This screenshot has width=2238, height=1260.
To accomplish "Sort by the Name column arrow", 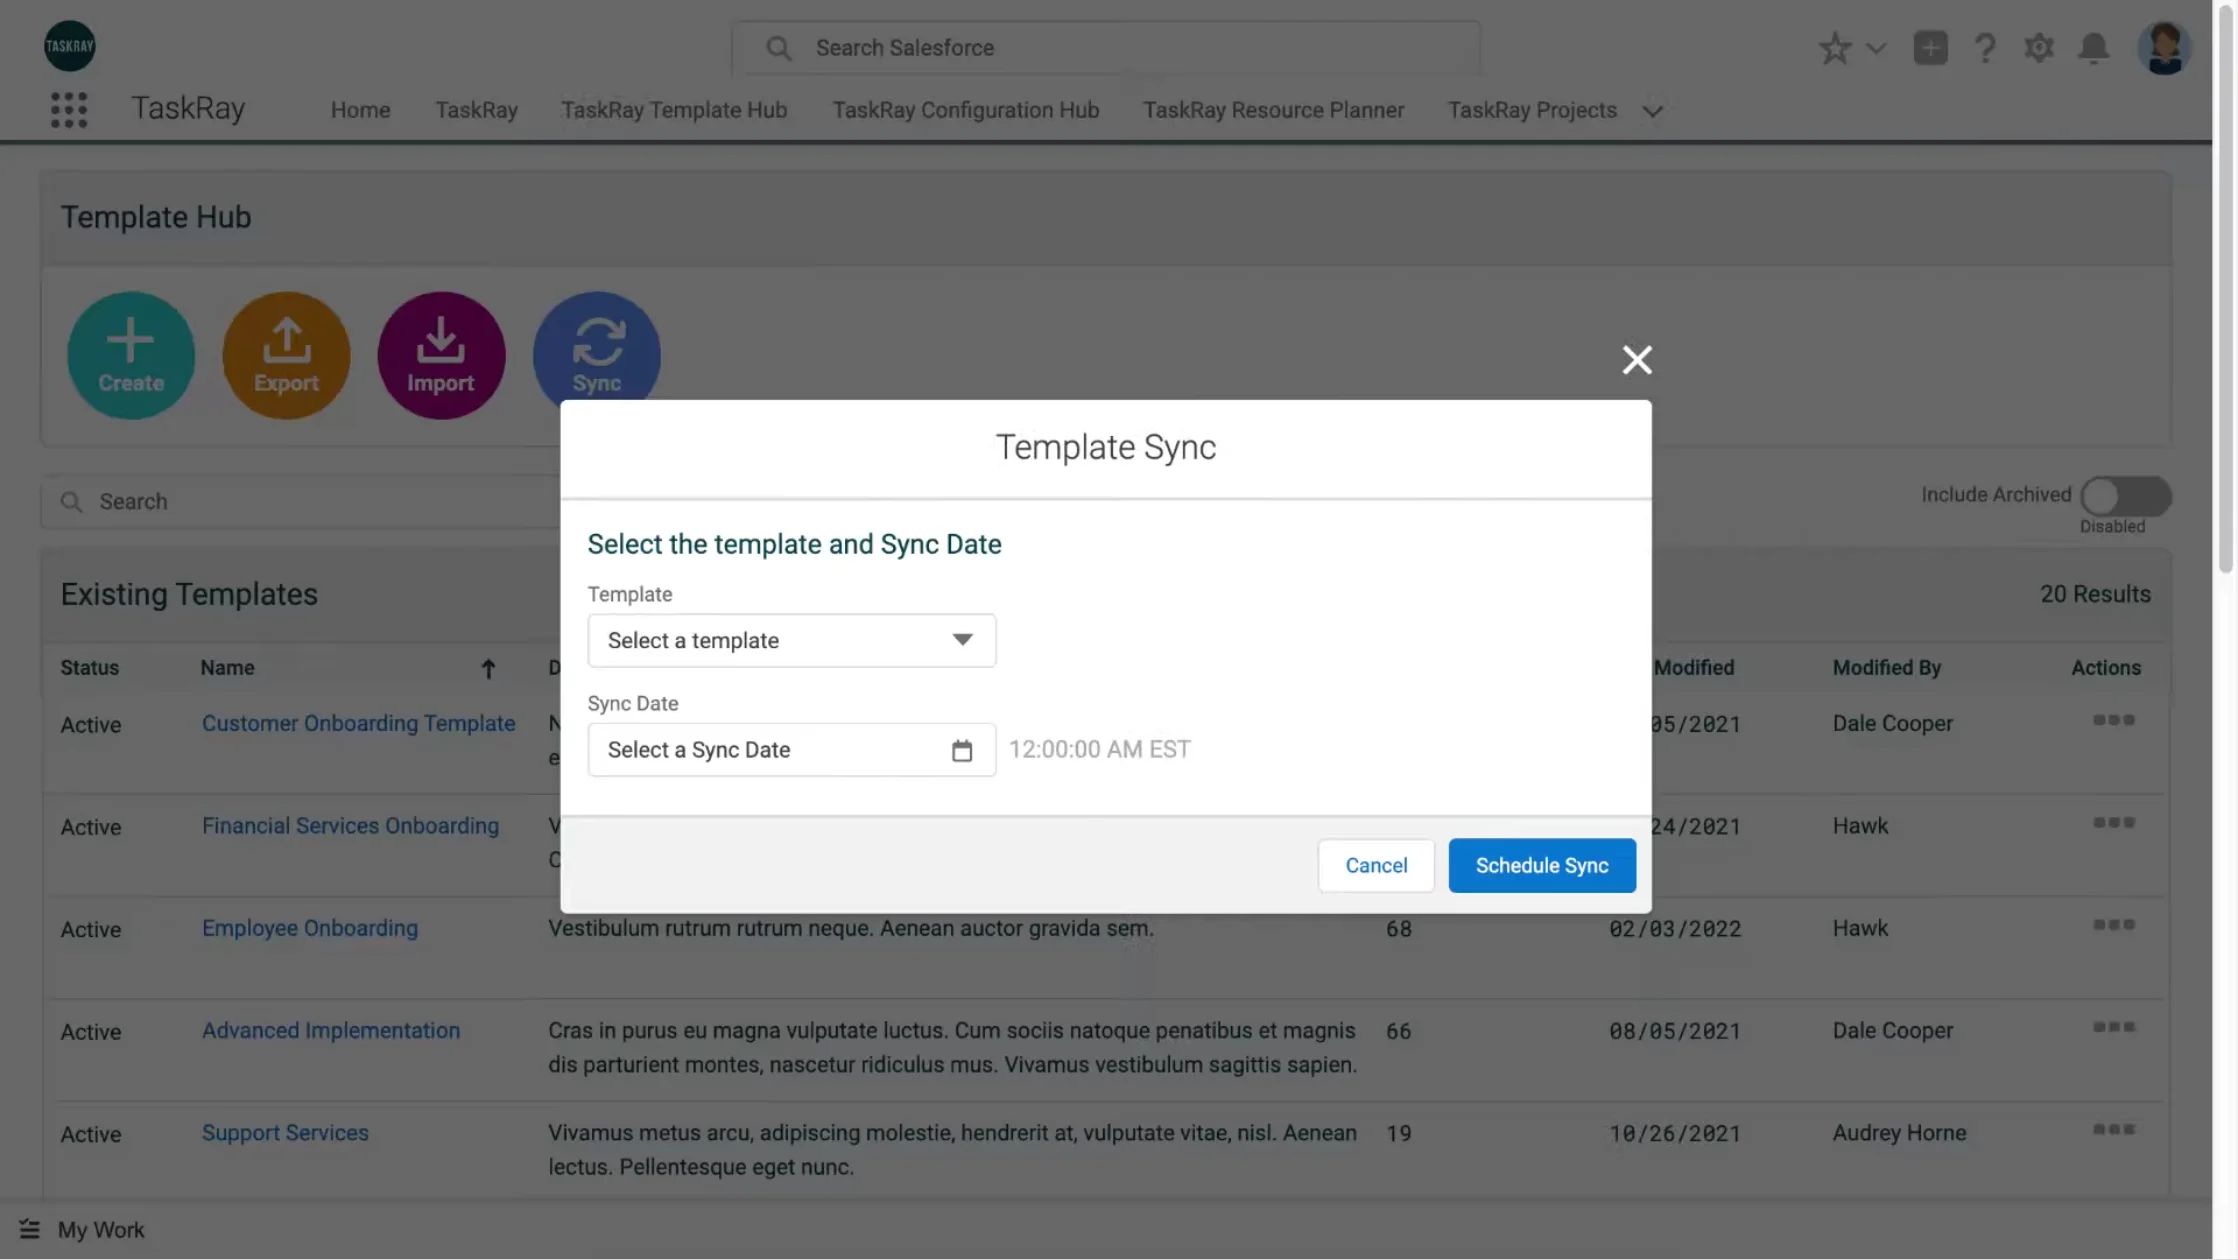I will 488,669.
